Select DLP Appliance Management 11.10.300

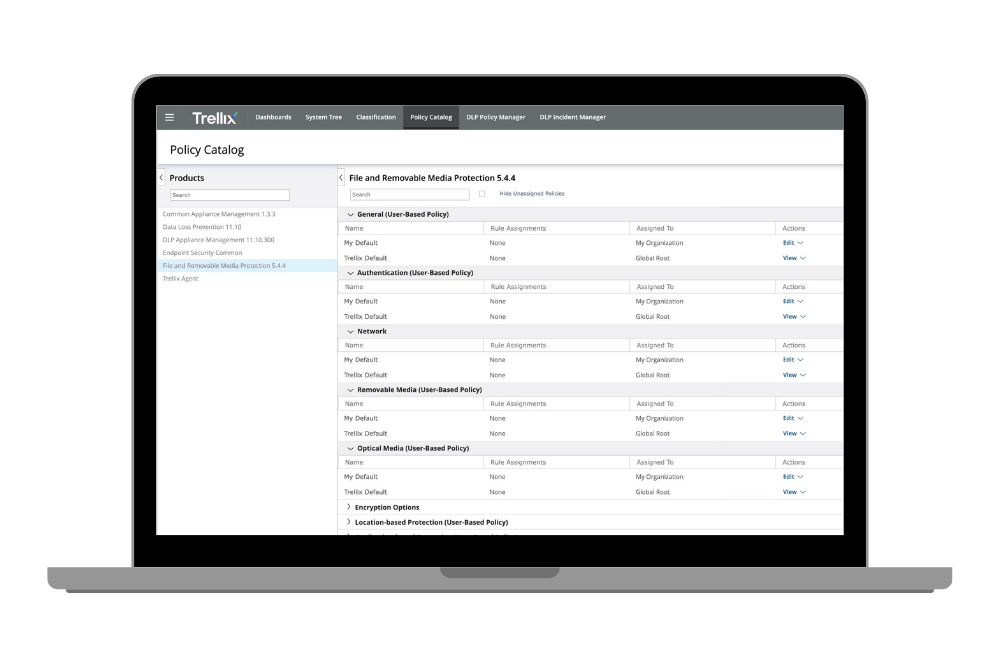tap(218, 240)
